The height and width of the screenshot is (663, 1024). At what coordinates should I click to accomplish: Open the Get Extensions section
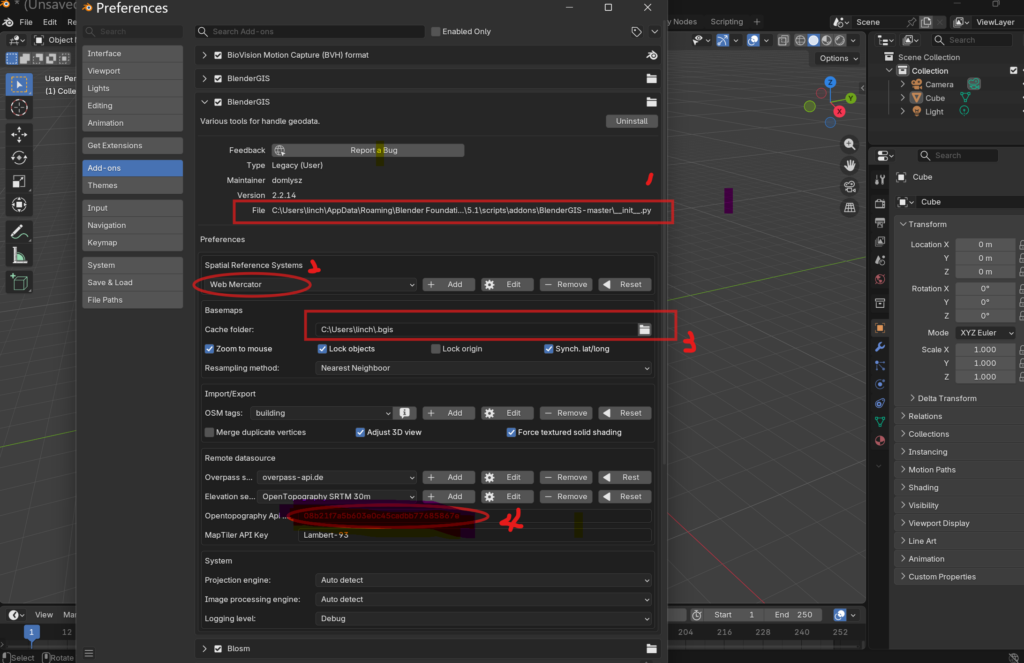point(133,145)
